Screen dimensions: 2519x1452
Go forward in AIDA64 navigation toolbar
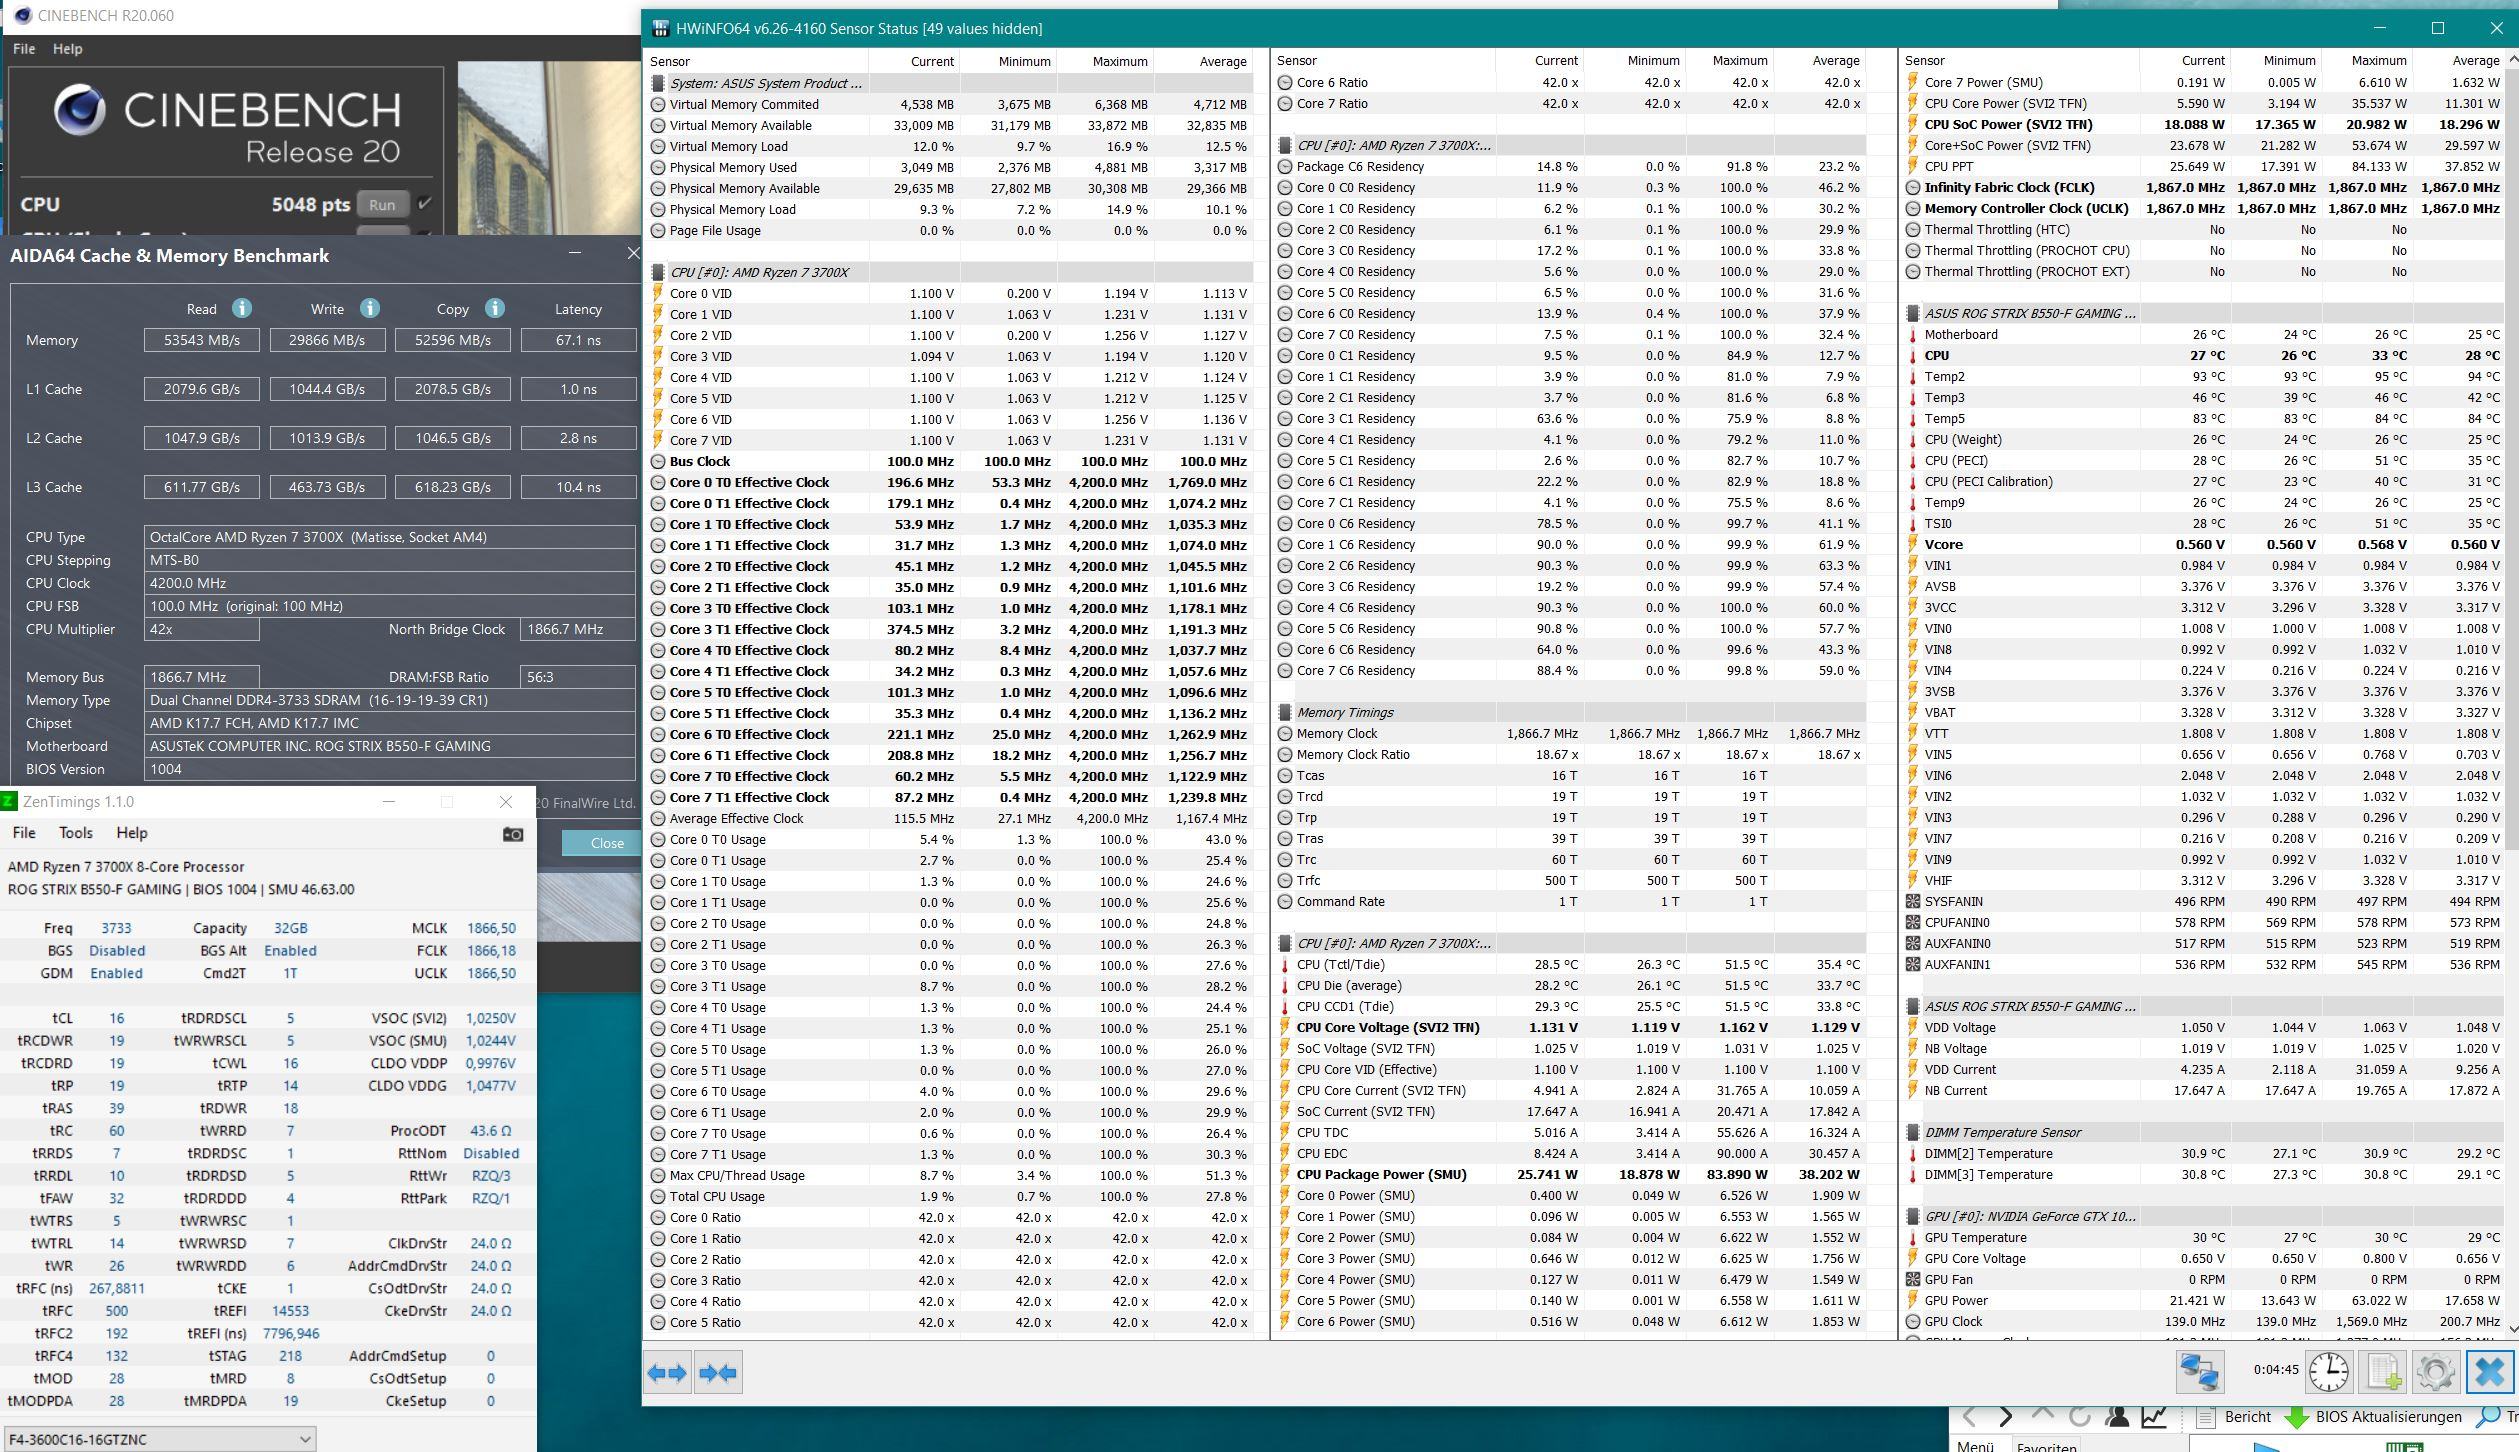2006,1417
